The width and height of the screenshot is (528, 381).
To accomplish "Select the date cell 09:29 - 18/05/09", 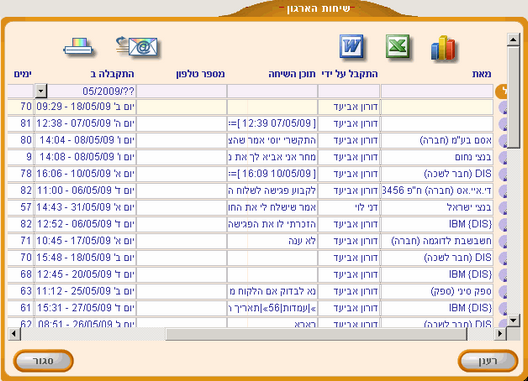I will click(85, 107).
